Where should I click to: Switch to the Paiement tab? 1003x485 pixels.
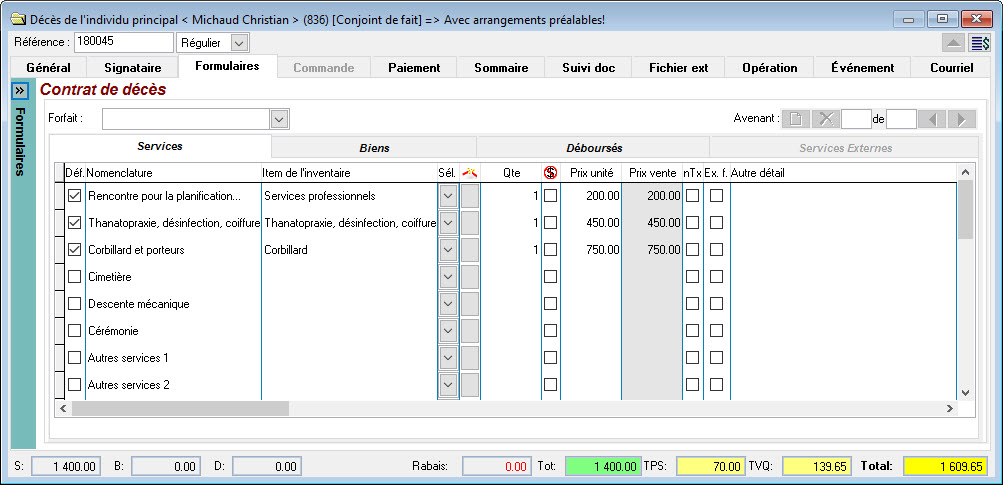click(414, 67)
